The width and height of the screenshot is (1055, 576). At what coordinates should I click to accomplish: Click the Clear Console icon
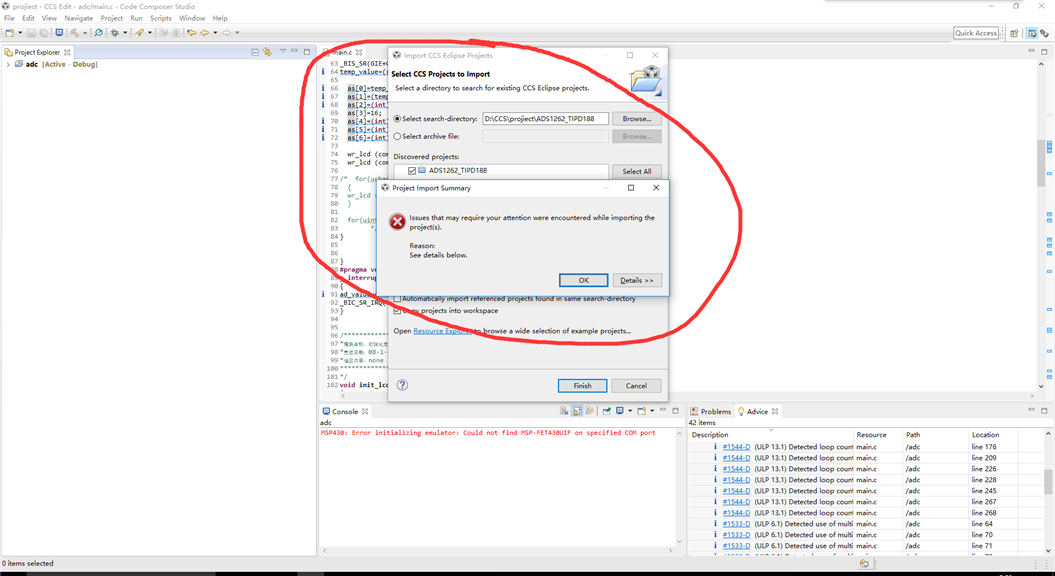point(564,411)
